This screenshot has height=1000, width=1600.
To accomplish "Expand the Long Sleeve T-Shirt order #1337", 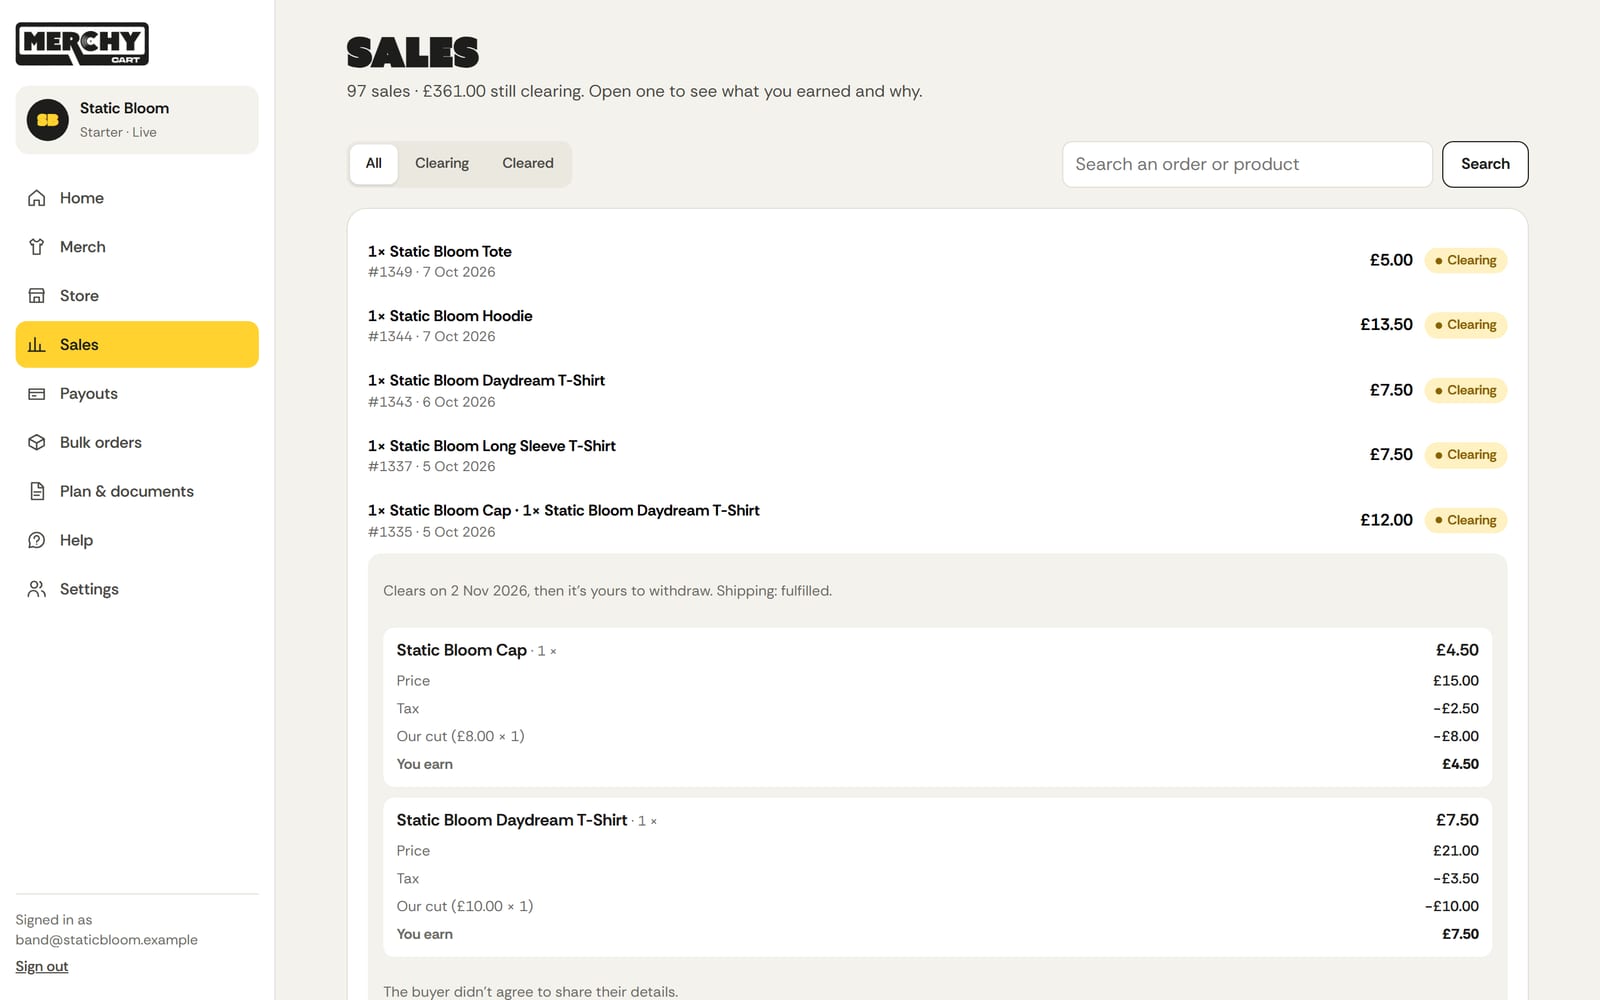I will pos(937,455).
